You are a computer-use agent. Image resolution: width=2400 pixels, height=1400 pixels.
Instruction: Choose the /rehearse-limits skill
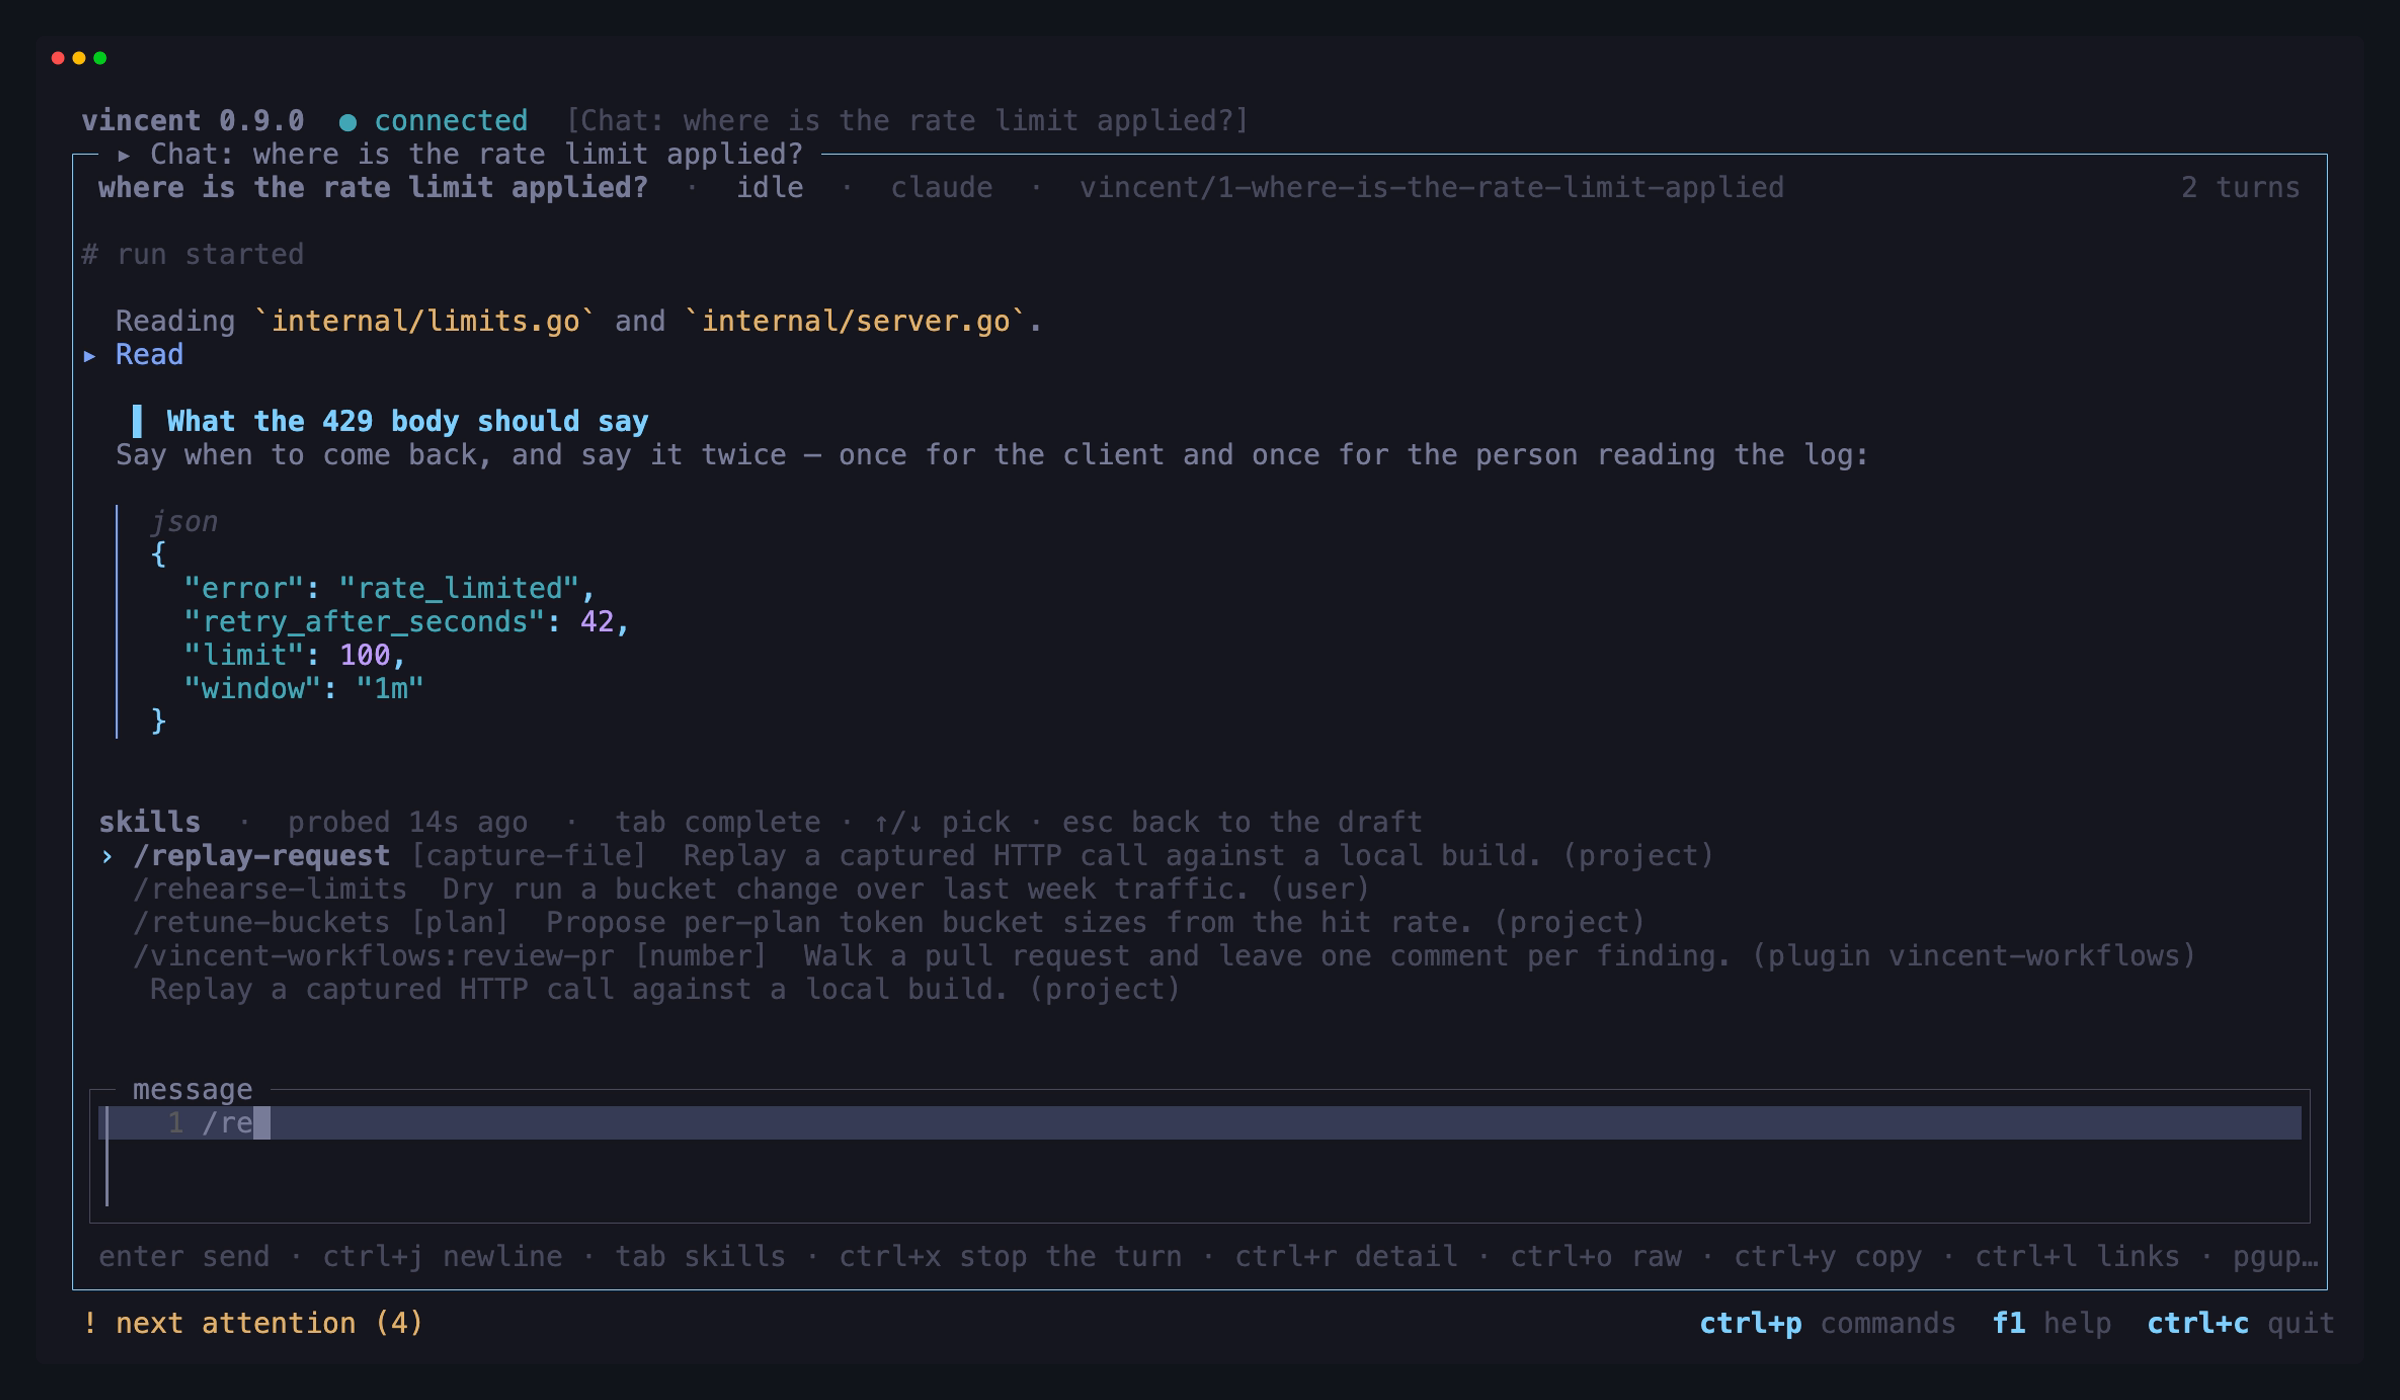751,889
